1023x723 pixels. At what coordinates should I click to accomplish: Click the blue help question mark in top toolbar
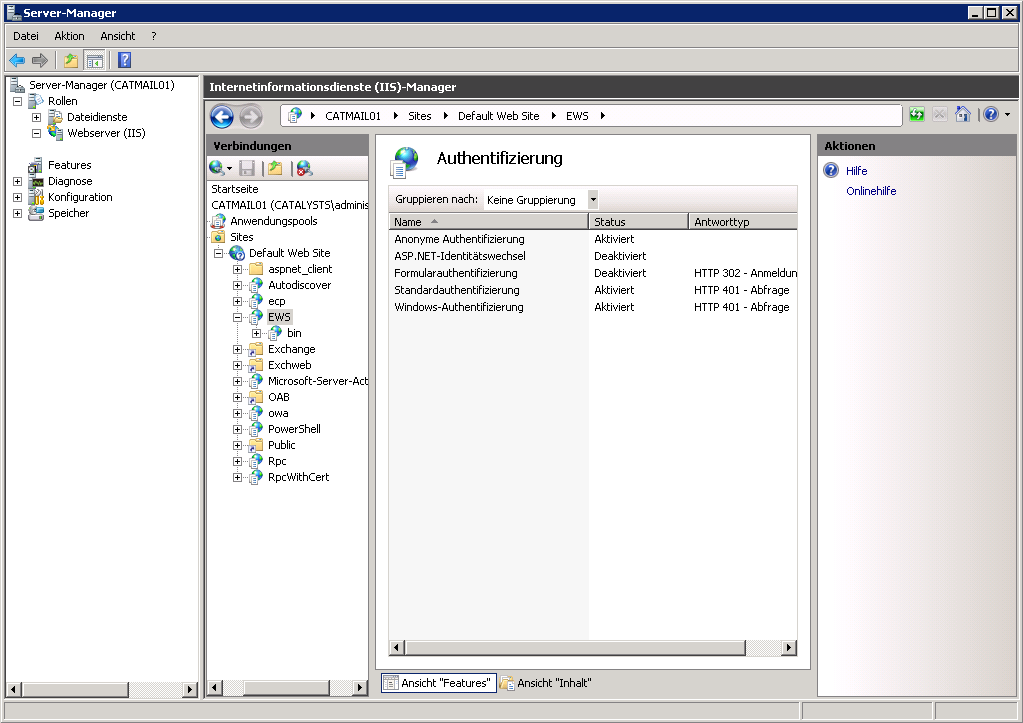(x=124, y=60)
